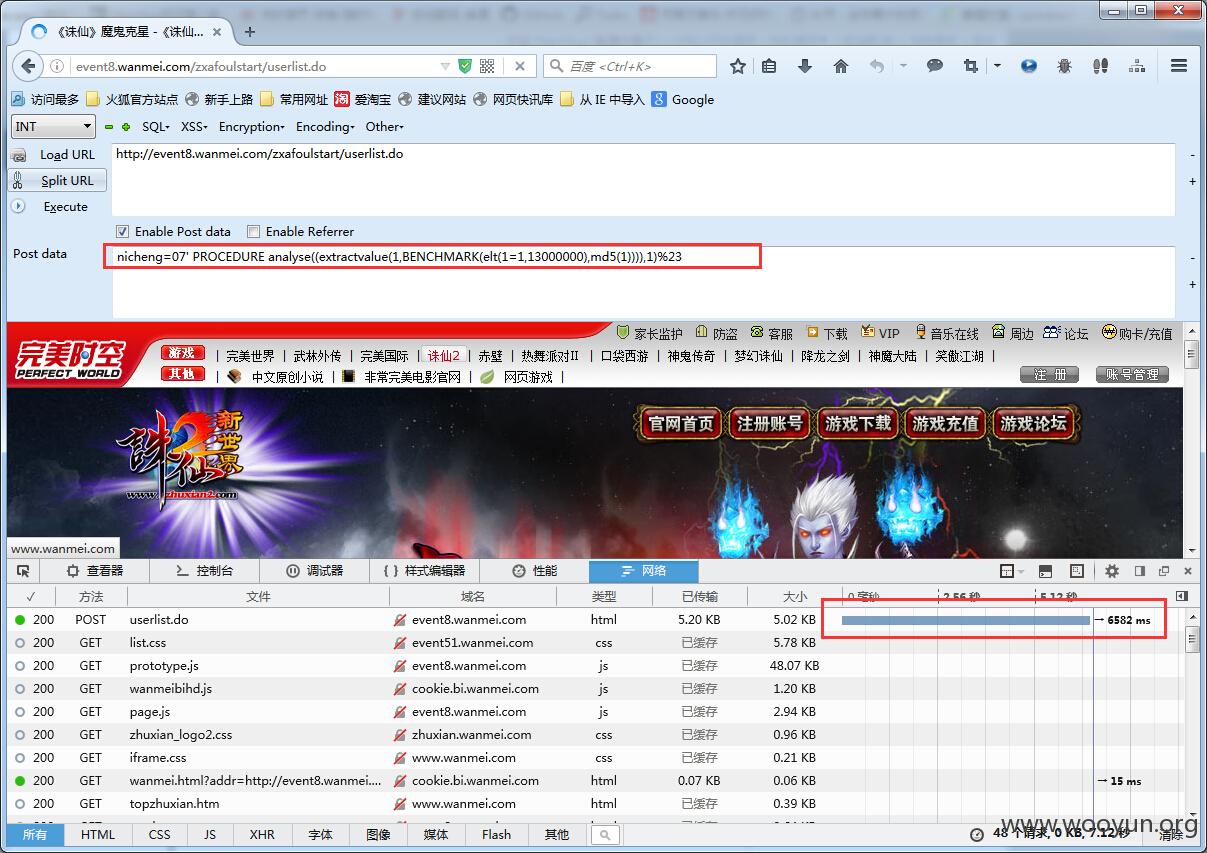Click the split console icon in devtools
This screenshot has width=1207, height=853.
coord(1045,571)
